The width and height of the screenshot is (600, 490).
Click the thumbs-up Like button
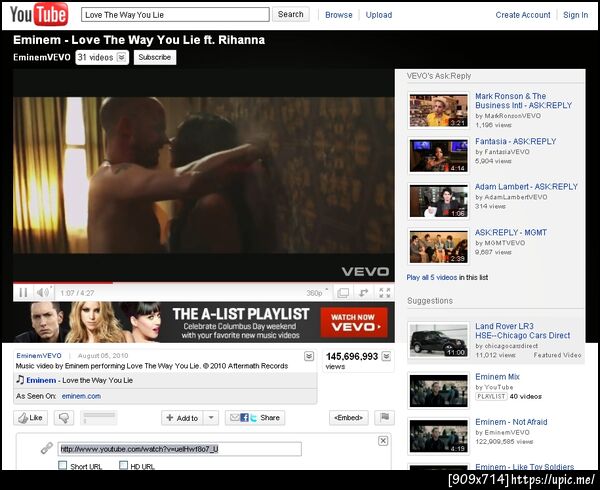click(x=31, y=418)
